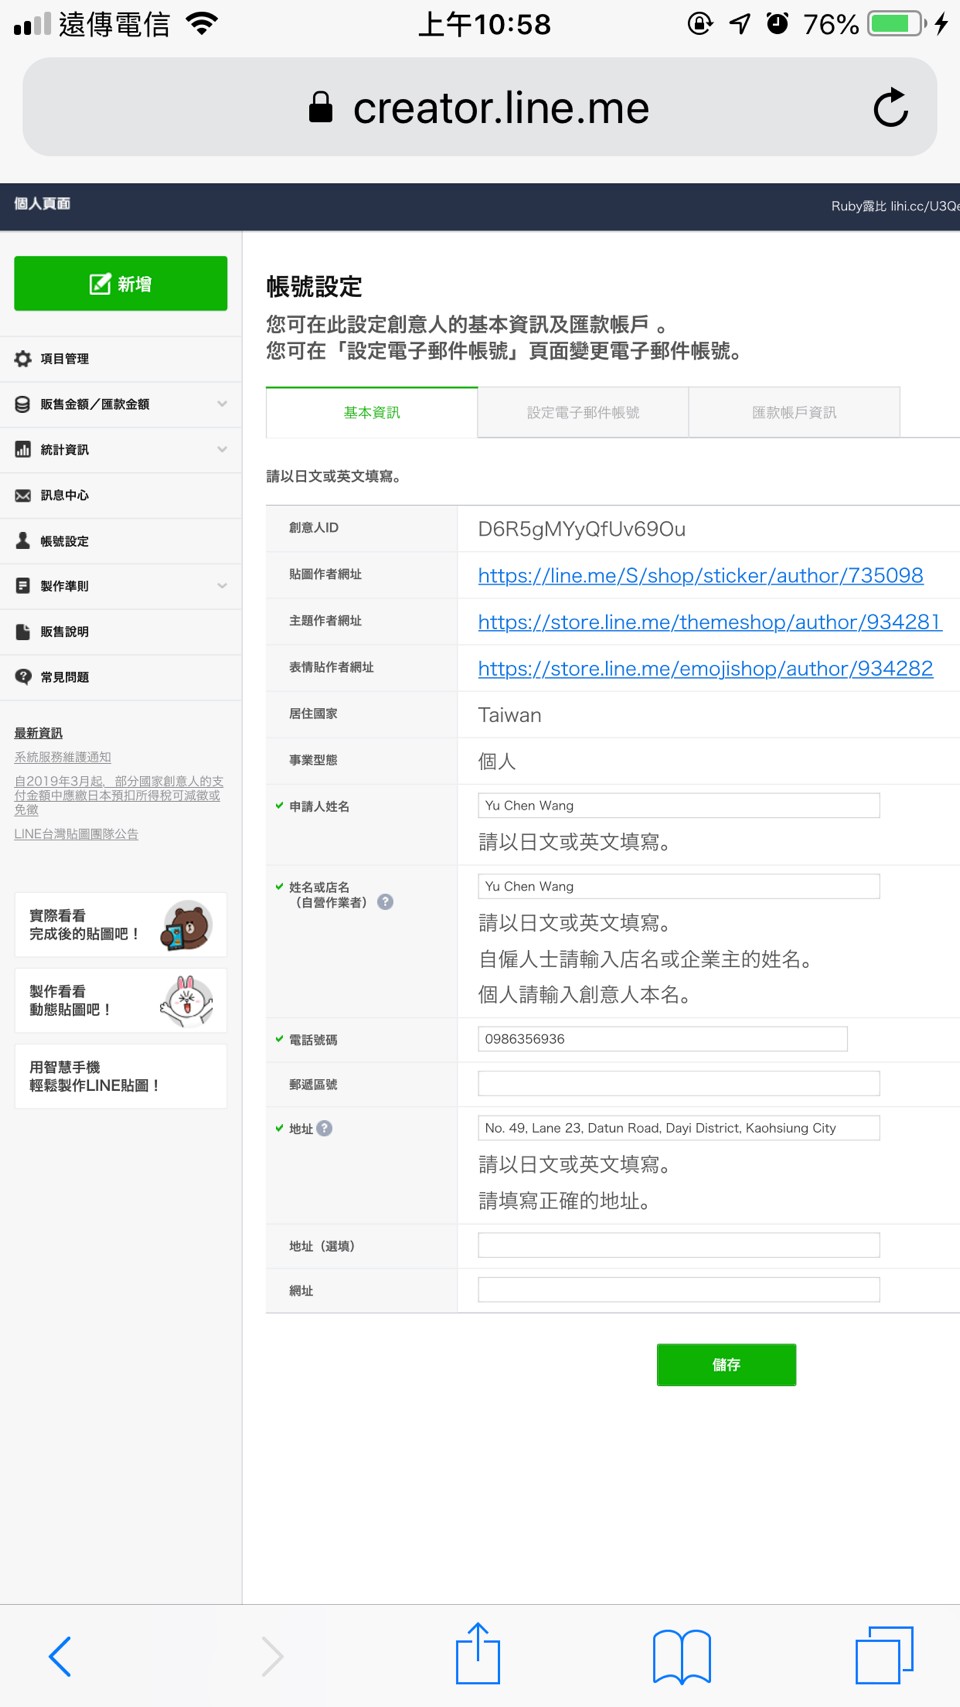This screenshot has width=960, height=1707.
Task: Open the sticker author URL link
Action: [x=700, y=576]
